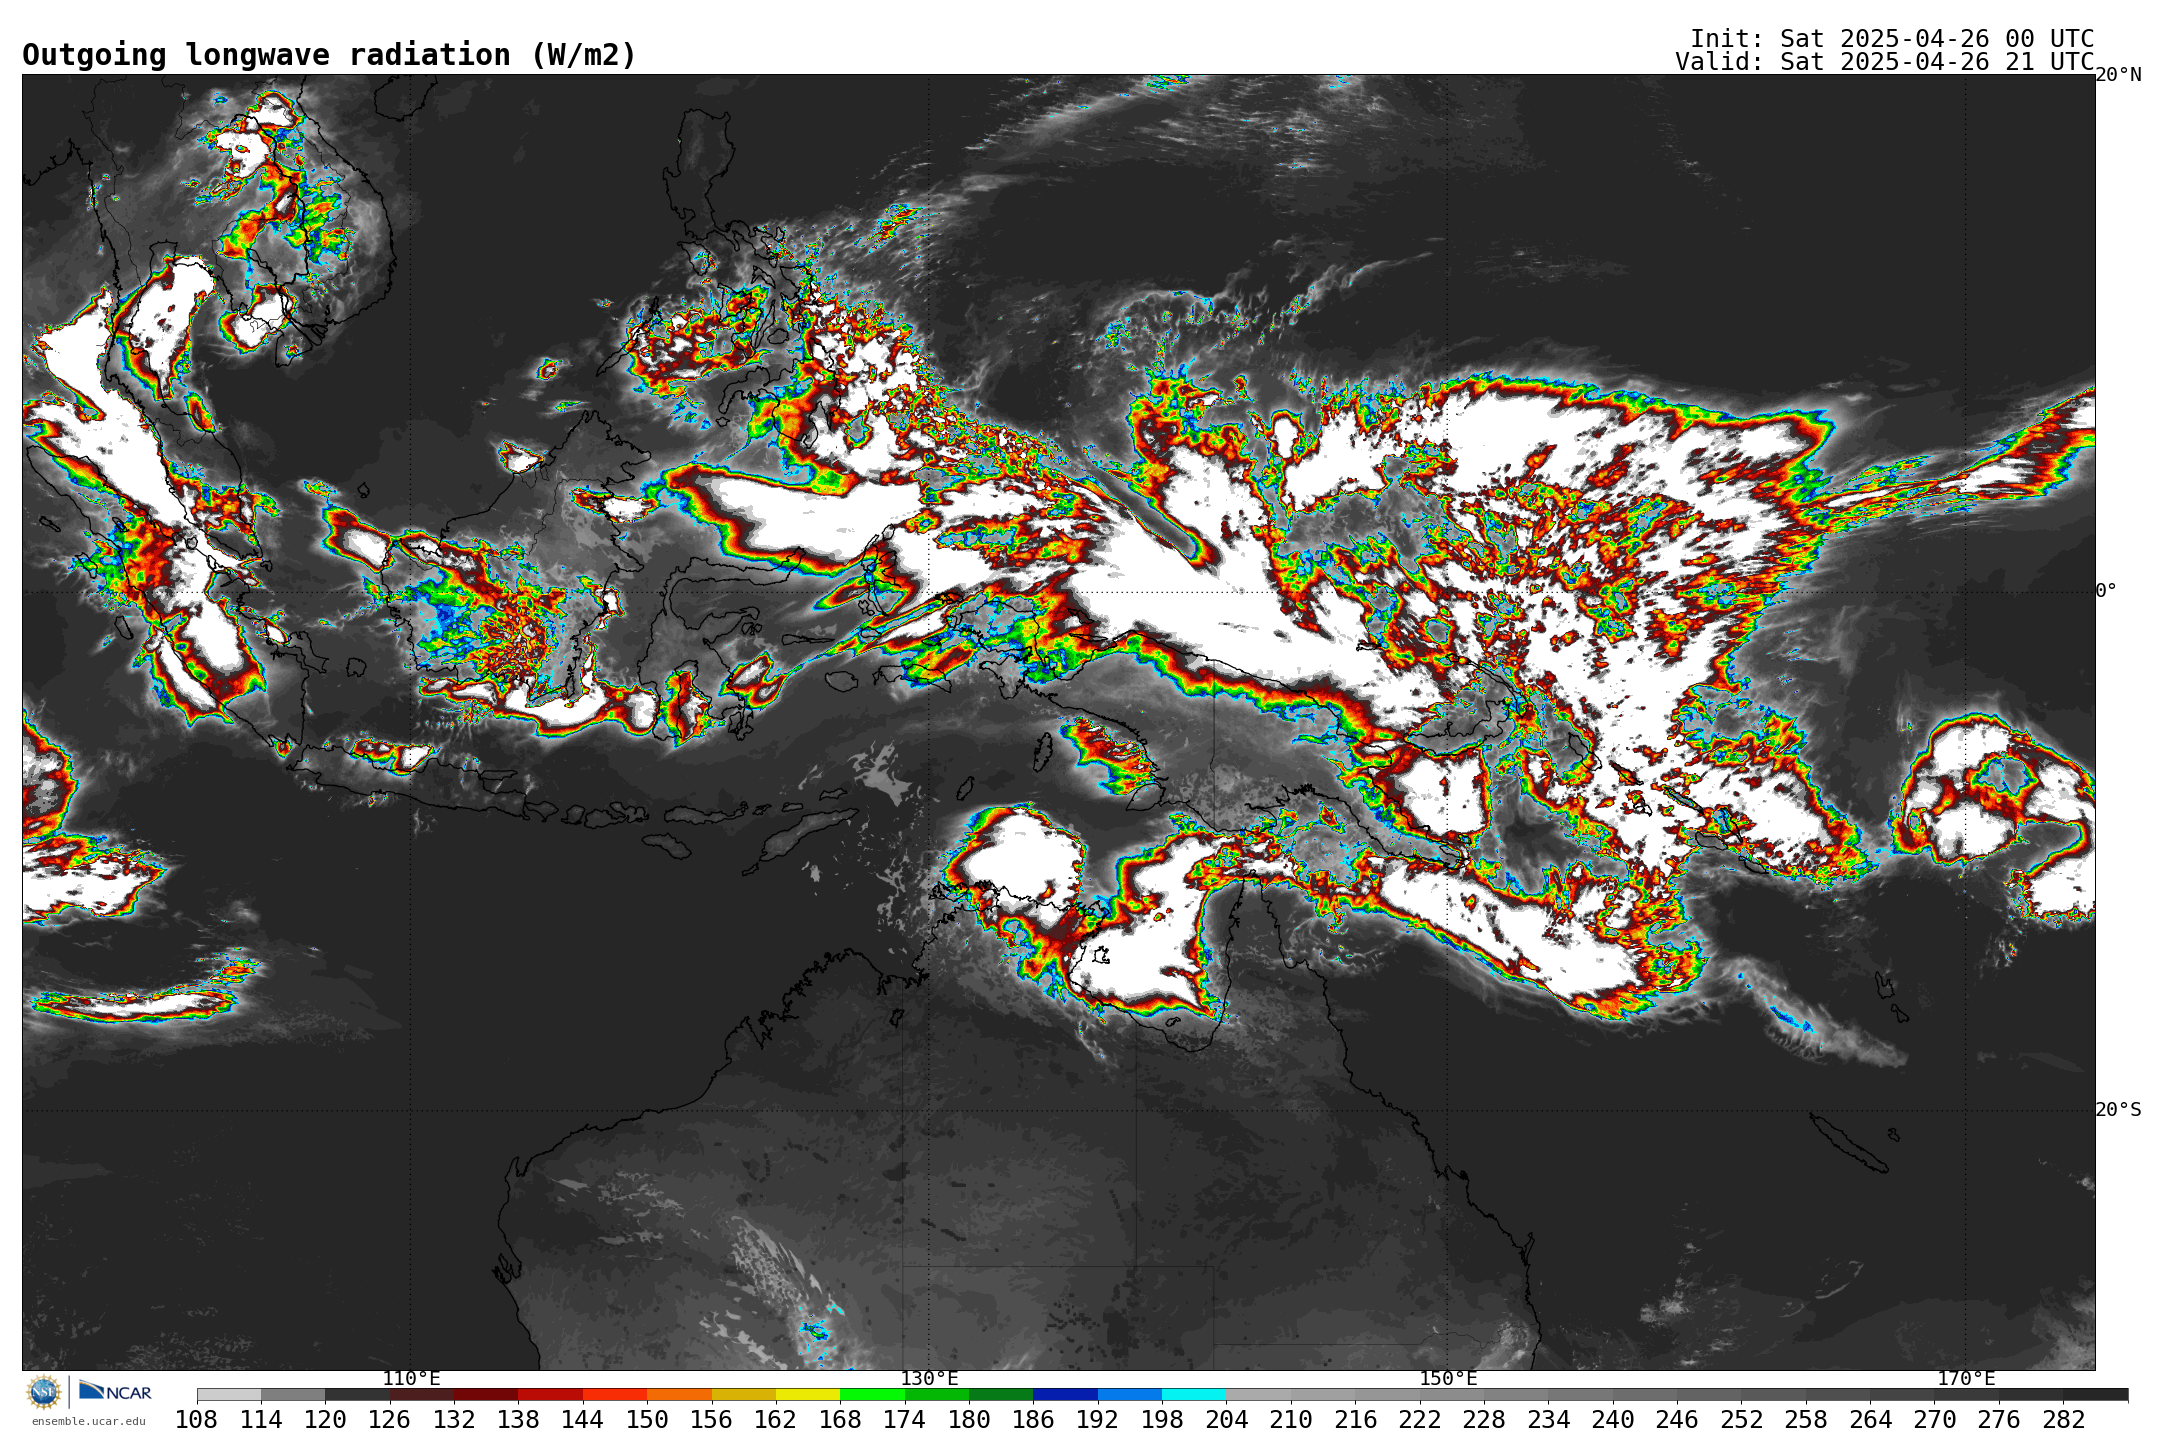Pick the dark green swatch between 180 and 186
The width and height of the screenshot is (2160, 1433).
[1001, 1394]
